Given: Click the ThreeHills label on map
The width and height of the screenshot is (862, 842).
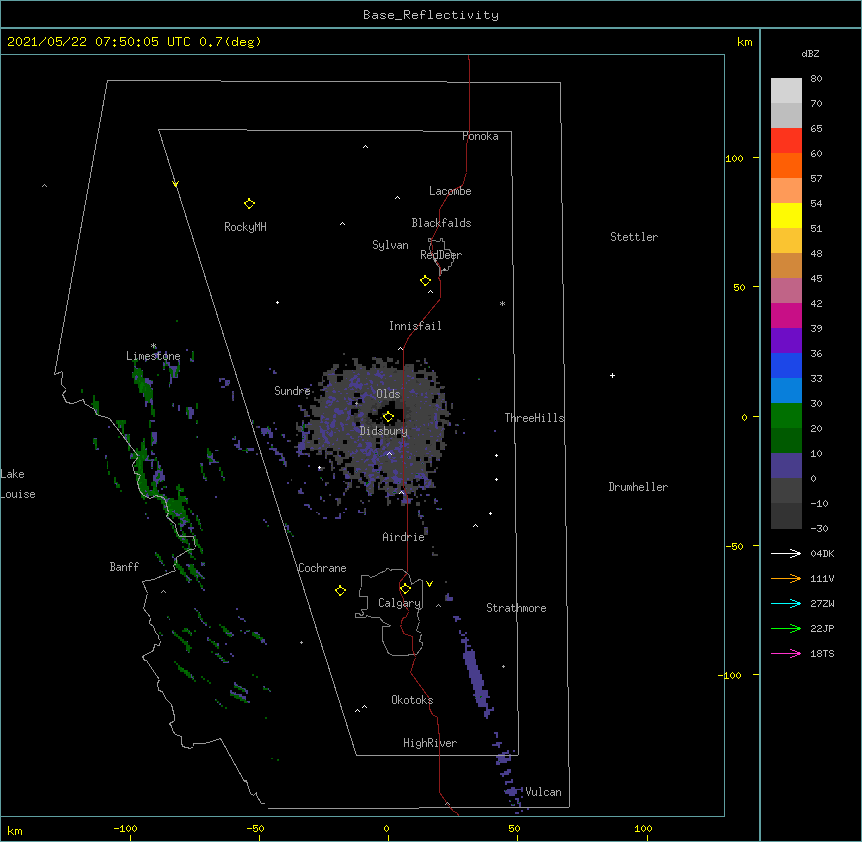Looking at the screenshot, I should (x=534, y=418).
